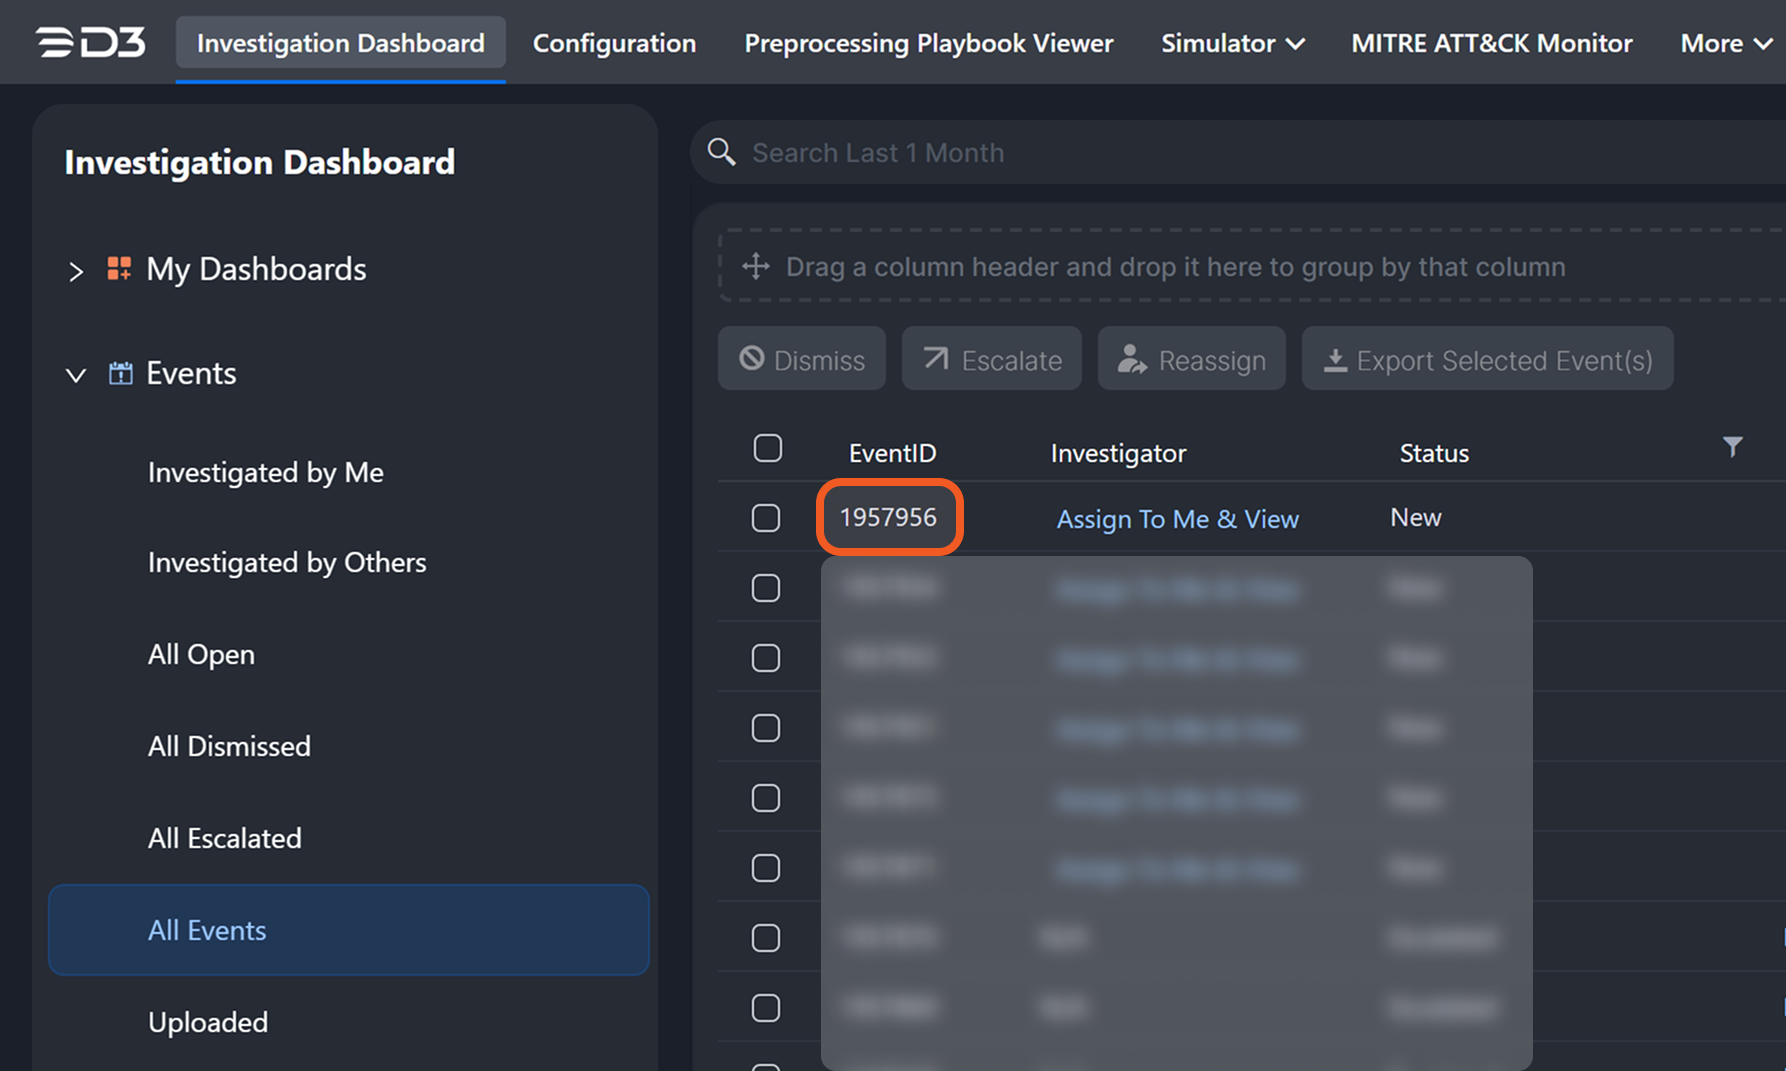Open the Uploaded events view
The width and height of the screenshot is (1786, 1071).
click(x=208, y=1022)
